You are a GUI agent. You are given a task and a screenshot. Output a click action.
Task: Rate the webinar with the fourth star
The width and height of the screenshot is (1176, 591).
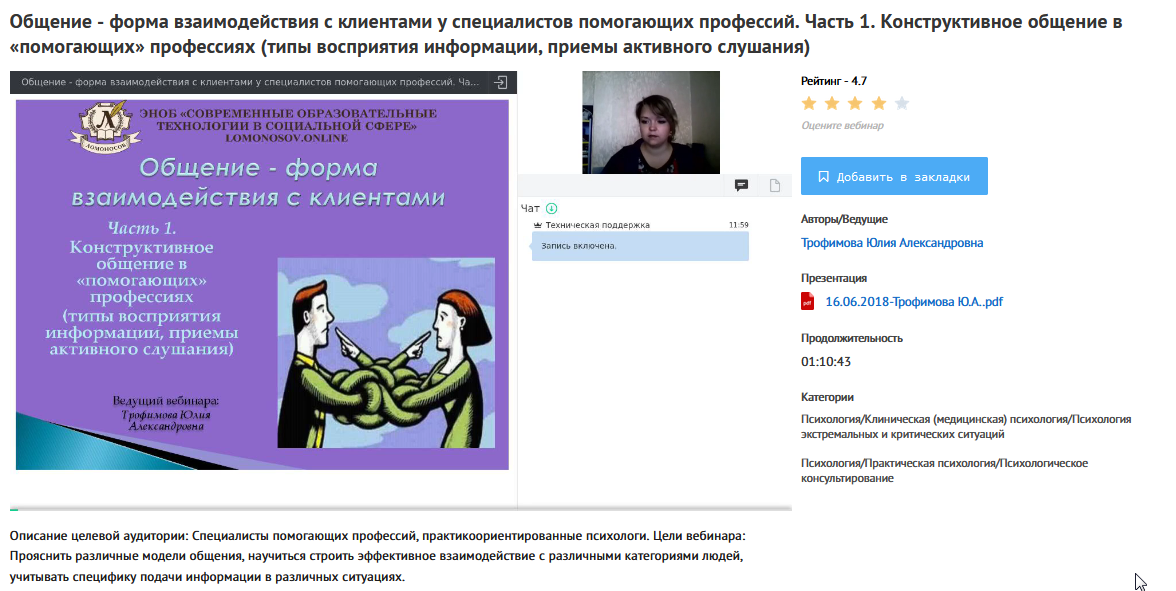click(x=878, y=103)
